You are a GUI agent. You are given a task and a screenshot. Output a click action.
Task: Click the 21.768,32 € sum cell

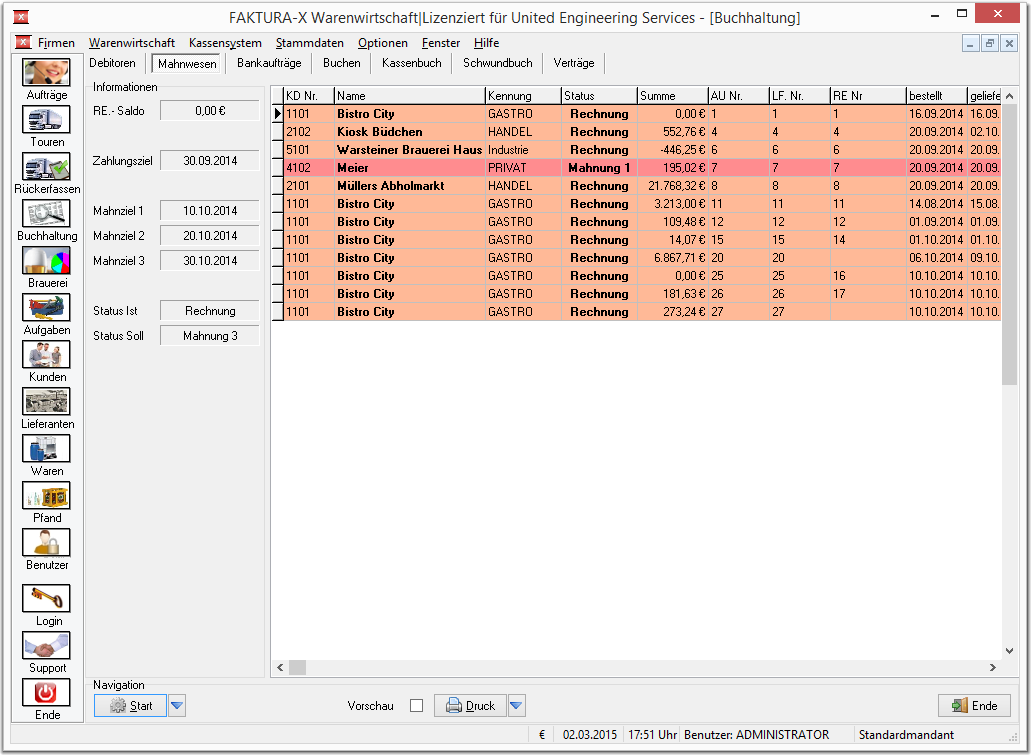(x=673, y=186)
